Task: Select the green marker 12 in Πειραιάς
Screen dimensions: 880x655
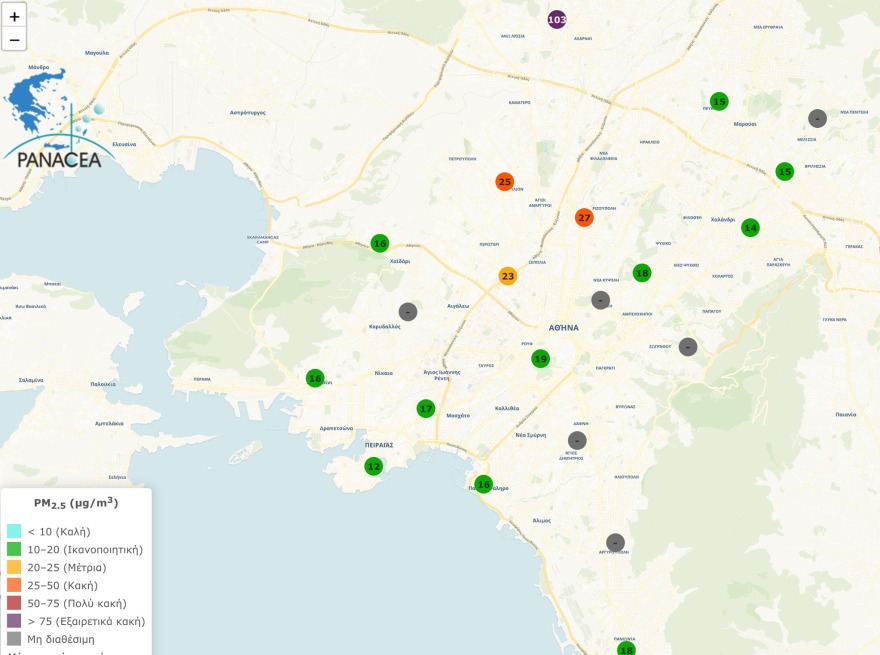Action: coord(374,465)
